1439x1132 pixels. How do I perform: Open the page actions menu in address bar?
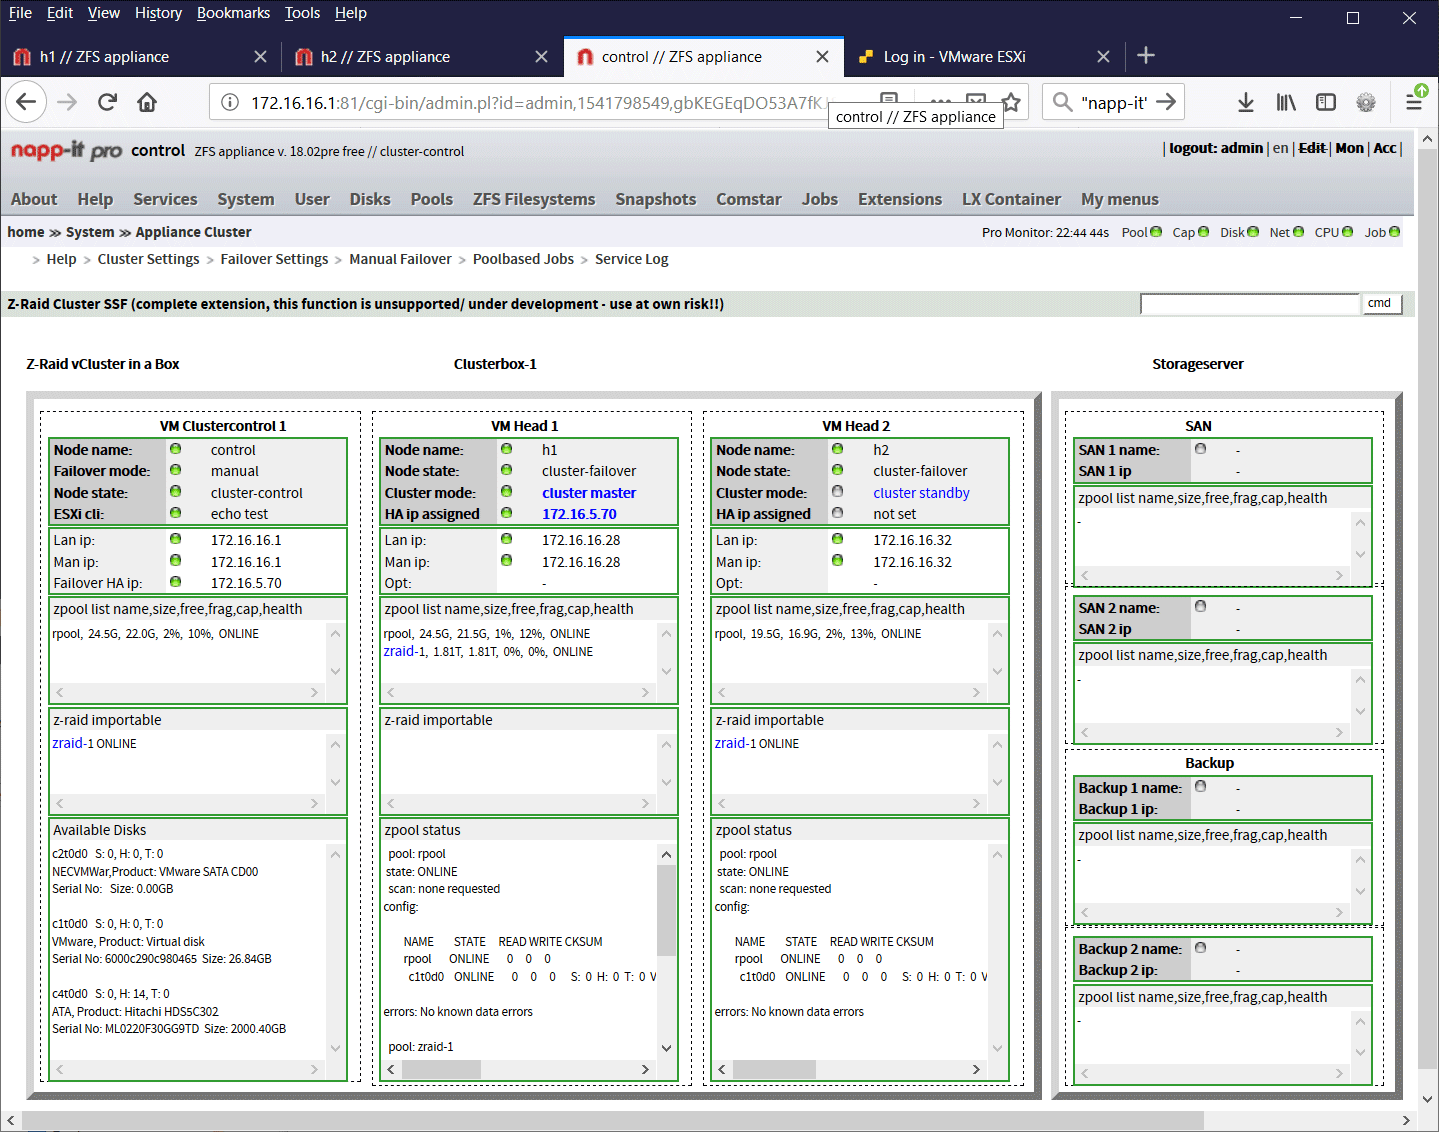940,101
